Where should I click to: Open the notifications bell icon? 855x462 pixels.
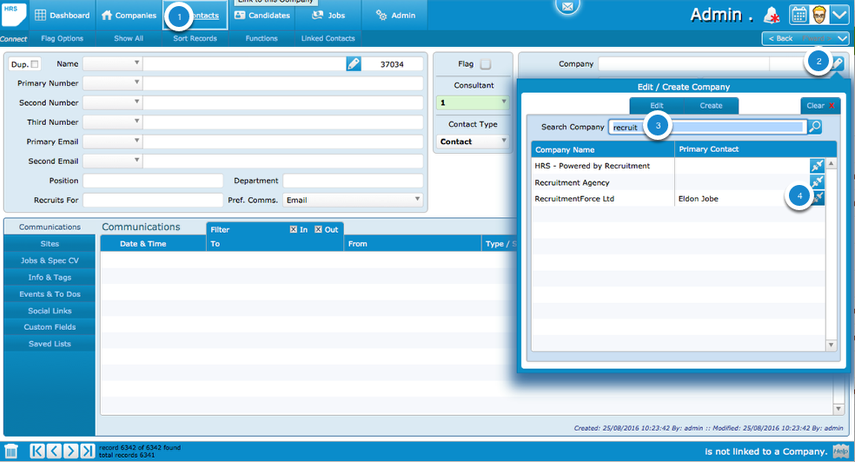tap(771, 15)
